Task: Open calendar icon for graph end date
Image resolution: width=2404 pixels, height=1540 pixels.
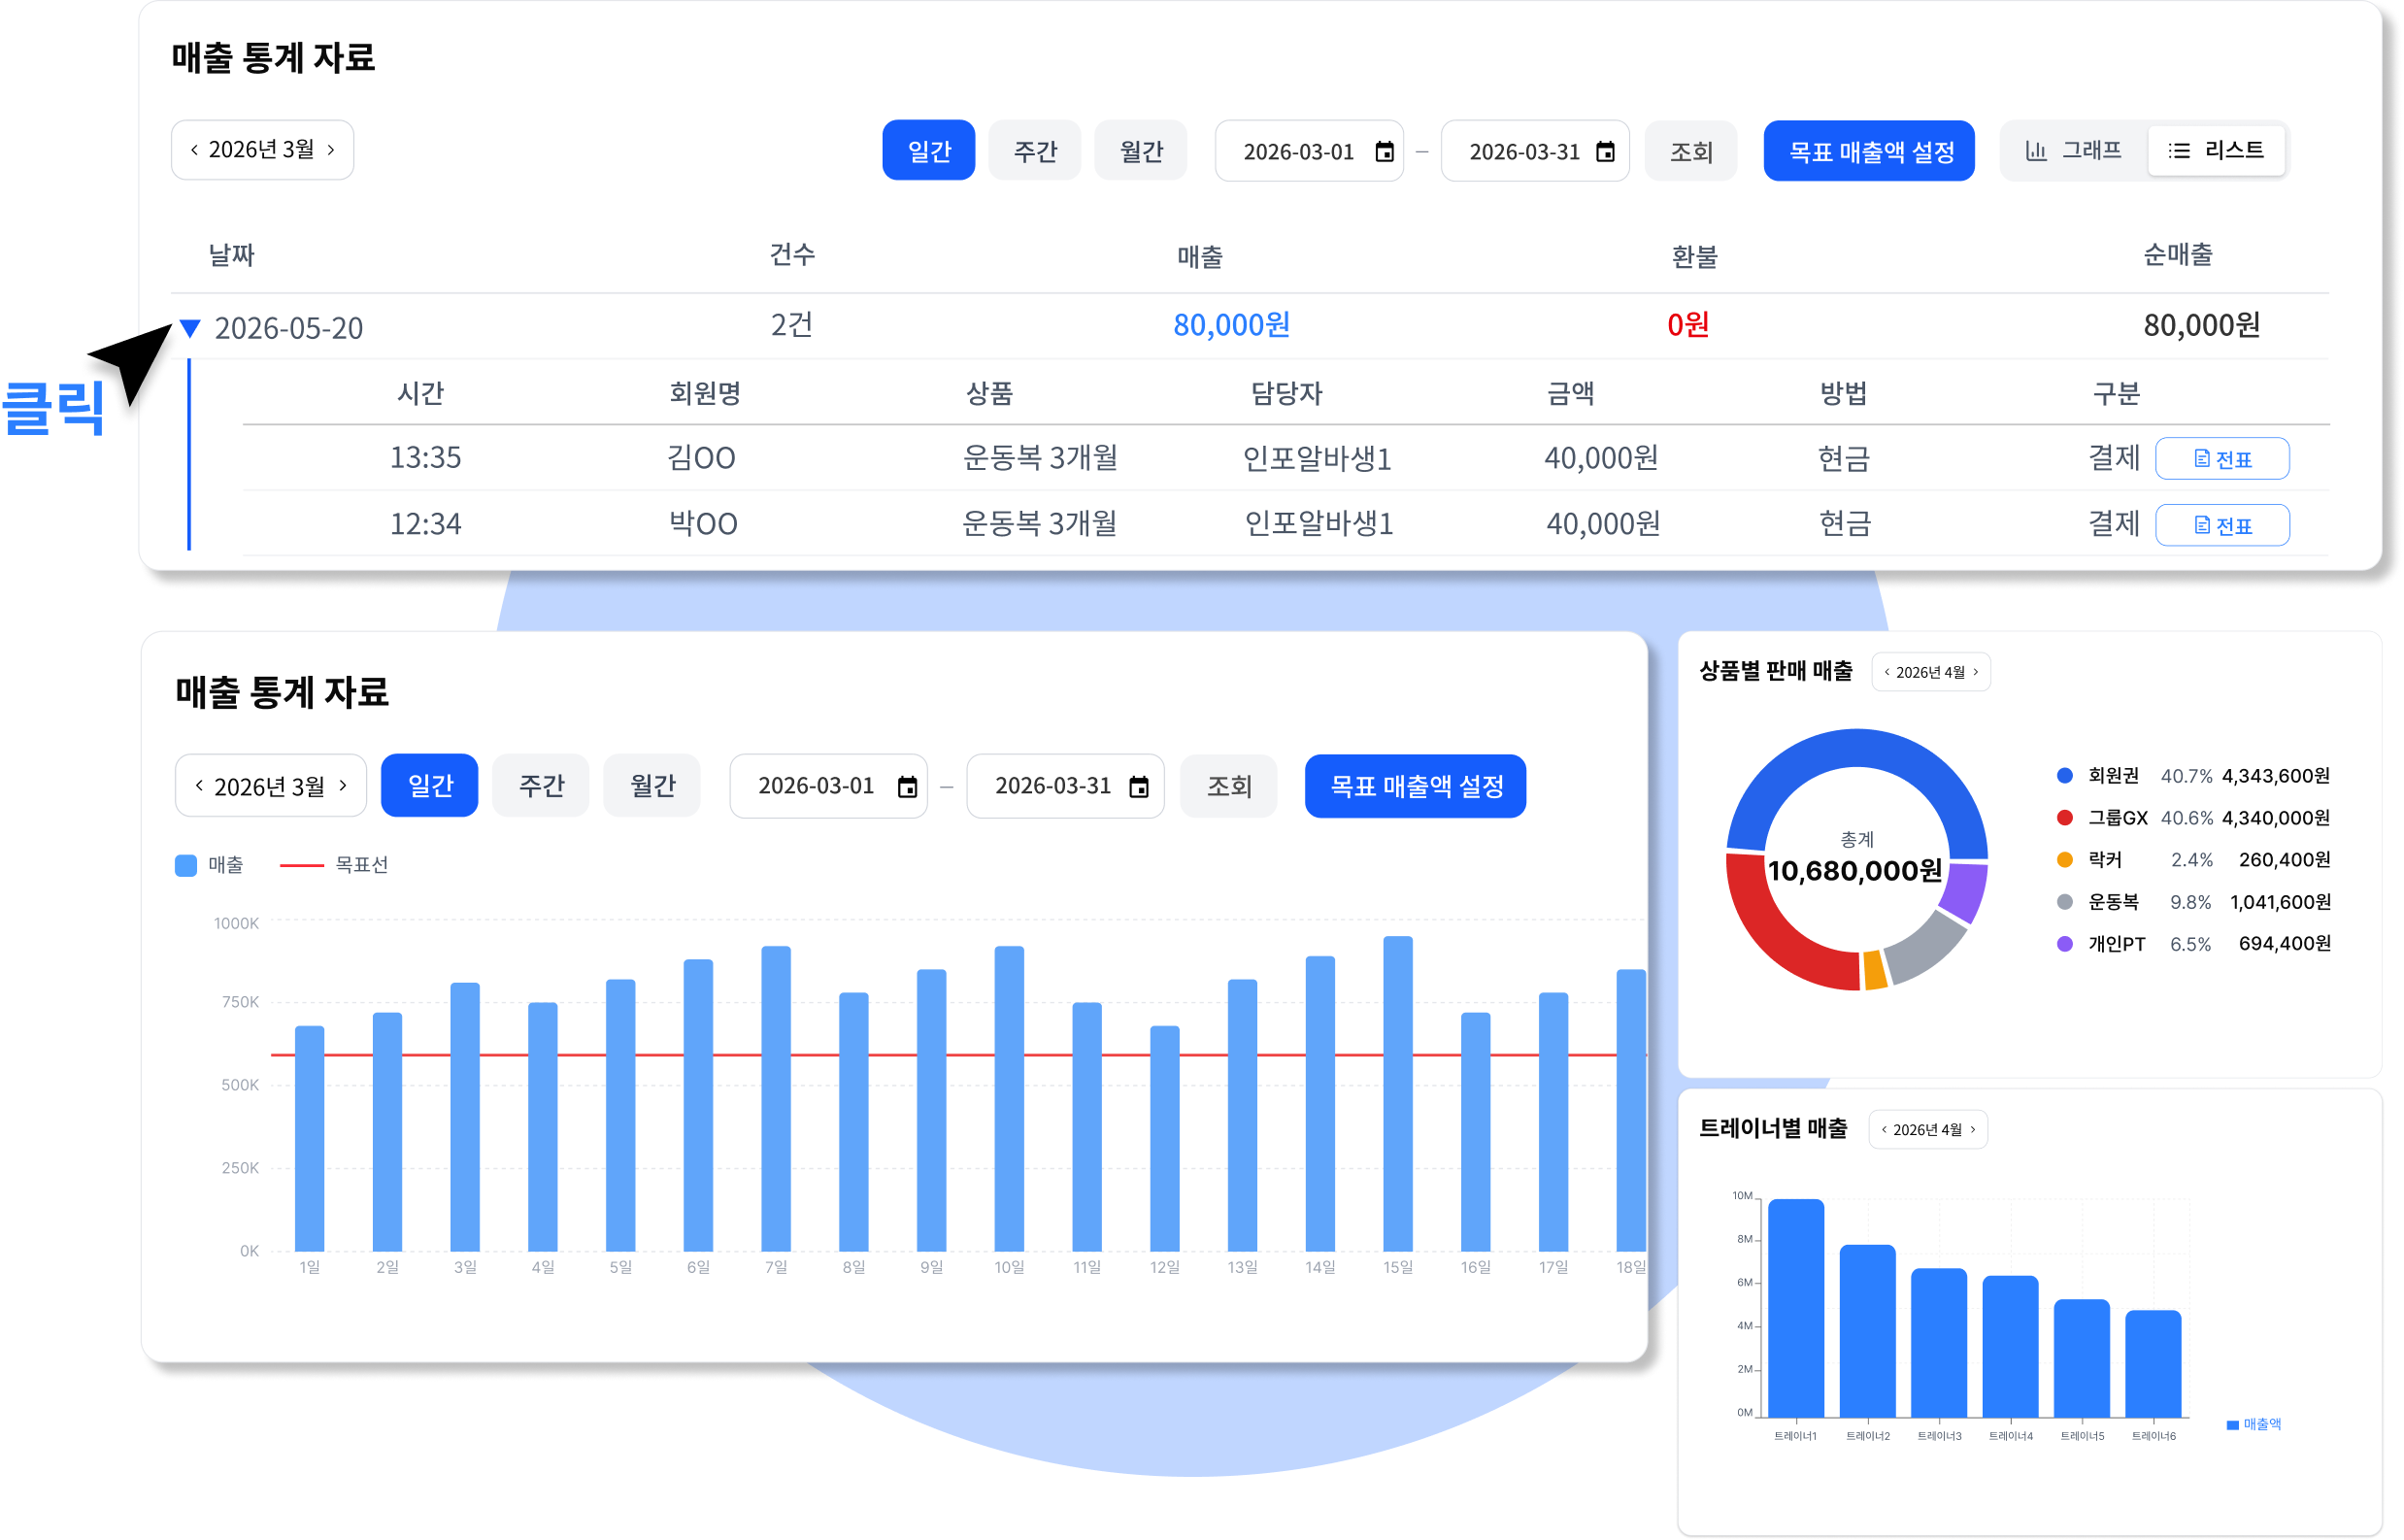Action: pyautogui.click(x=1139, y=788)
